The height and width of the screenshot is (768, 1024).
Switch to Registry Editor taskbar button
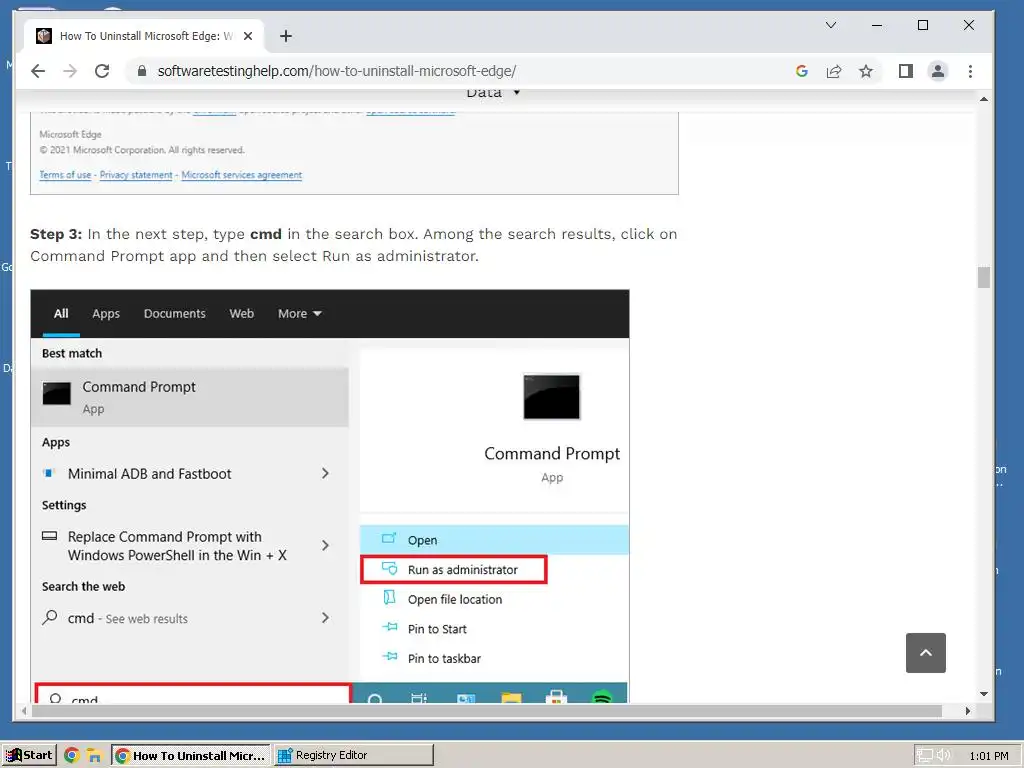point(353,755)
